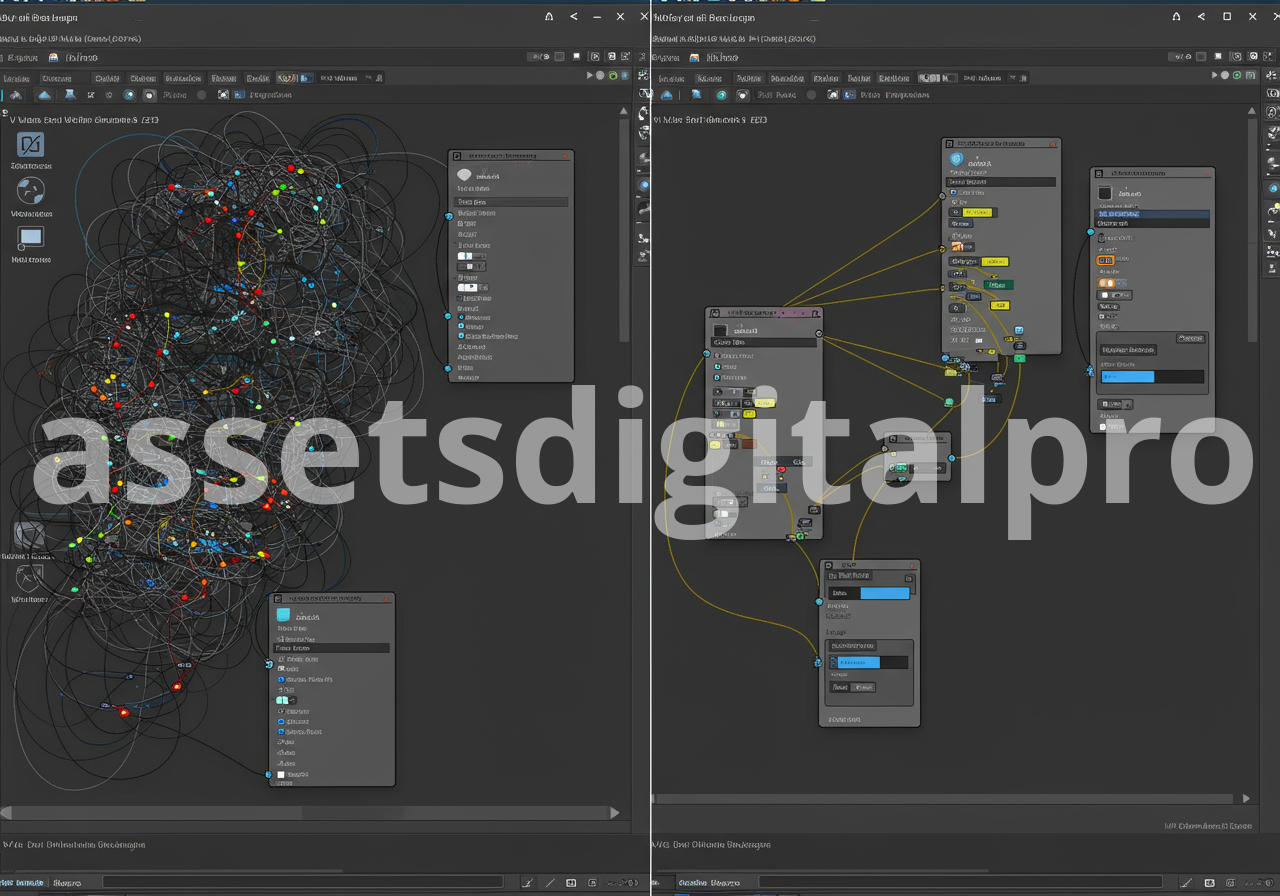This screenshot has width=1280, height=896.
Task: Close the left window's upper node via its red dot
Action: click(565, 156)
